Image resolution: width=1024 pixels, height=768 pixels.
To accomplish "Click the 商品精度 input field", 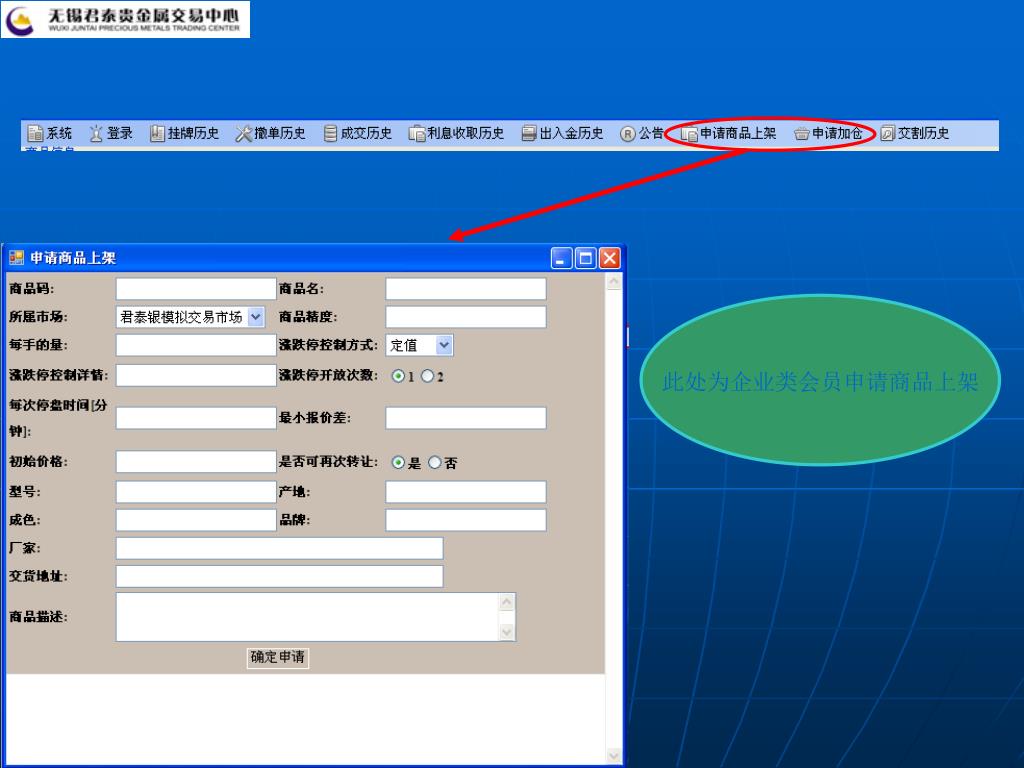I will (466, 317).
